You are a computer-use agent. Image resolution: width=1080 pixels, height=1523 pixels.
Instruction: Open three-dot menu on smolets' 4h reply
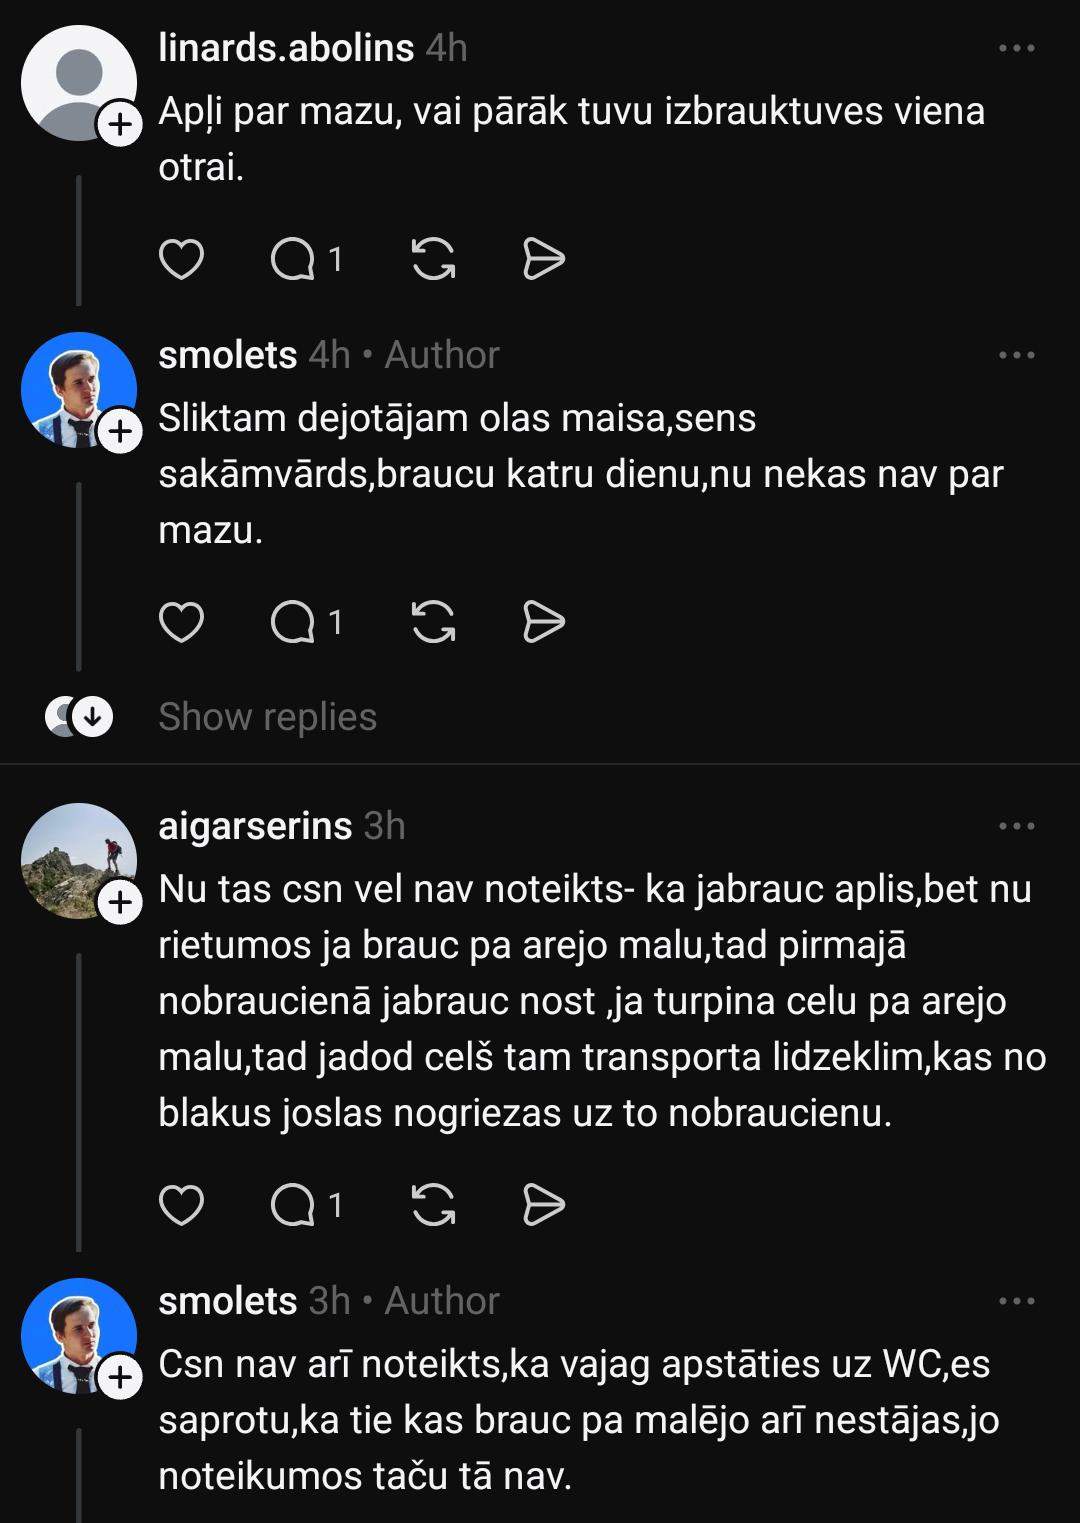(1016, 355)
